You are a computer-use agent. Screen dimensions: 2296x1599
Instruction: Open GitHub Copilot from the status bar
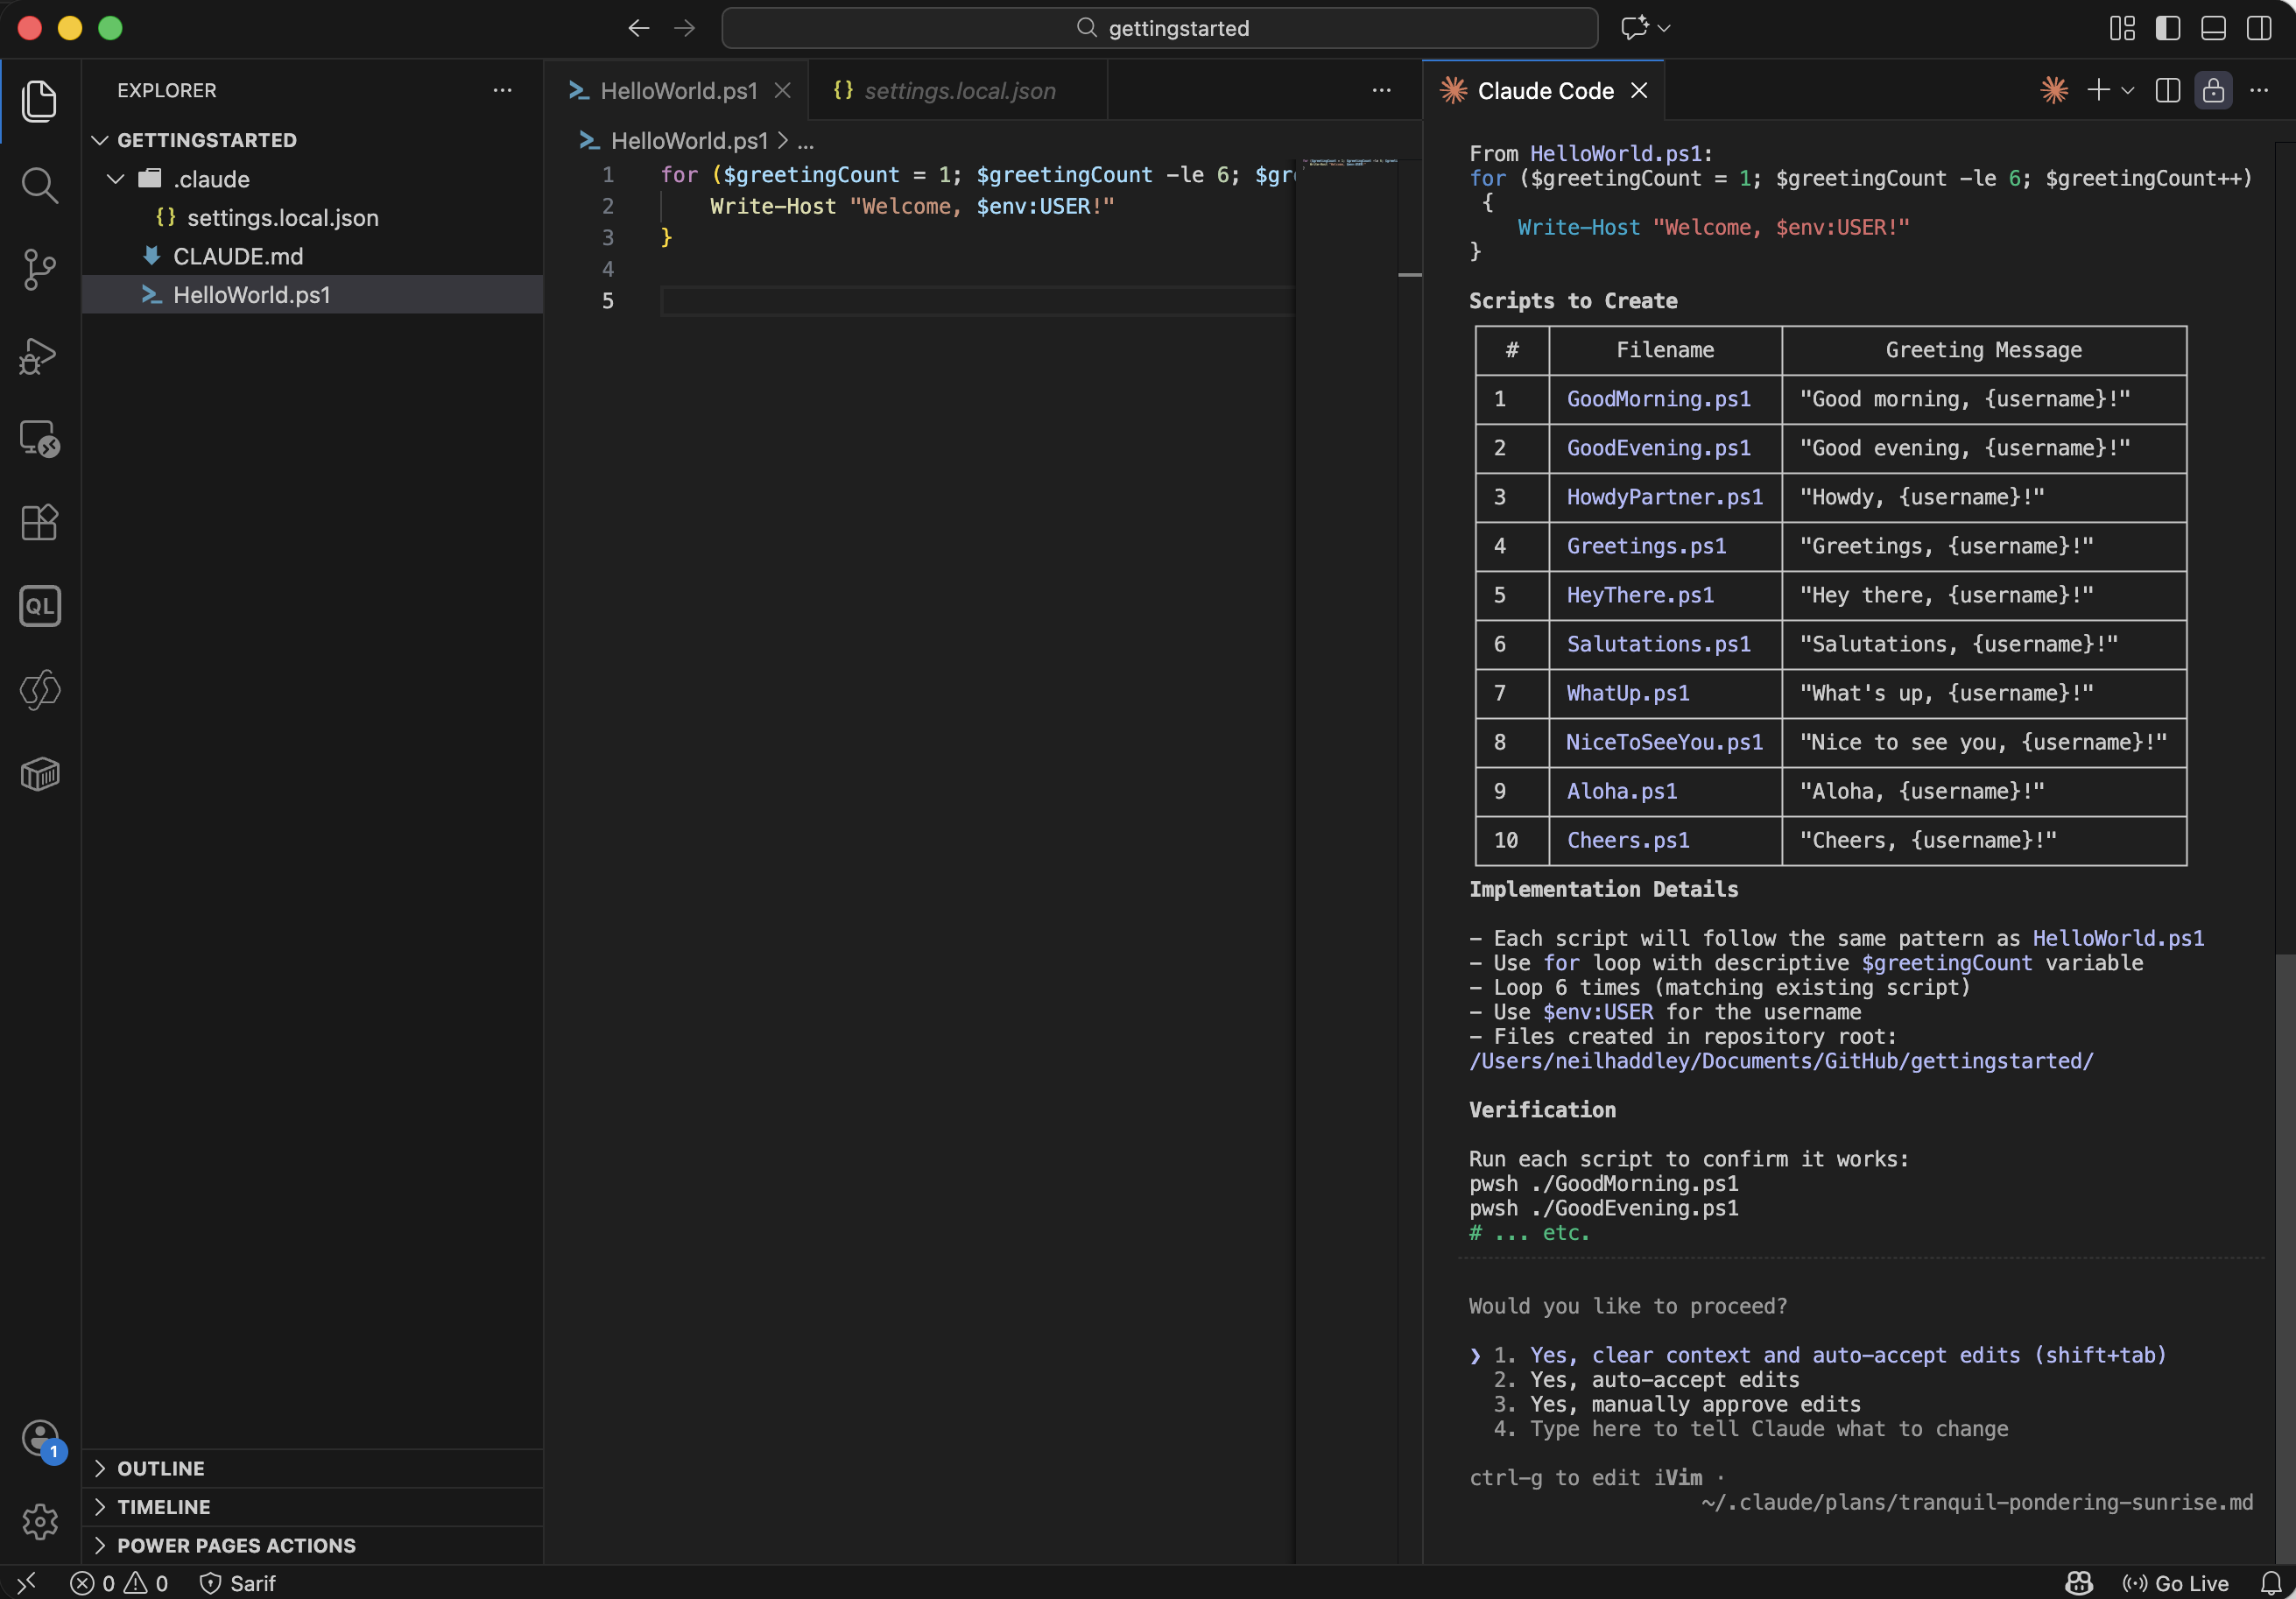click(2077, 1583)
